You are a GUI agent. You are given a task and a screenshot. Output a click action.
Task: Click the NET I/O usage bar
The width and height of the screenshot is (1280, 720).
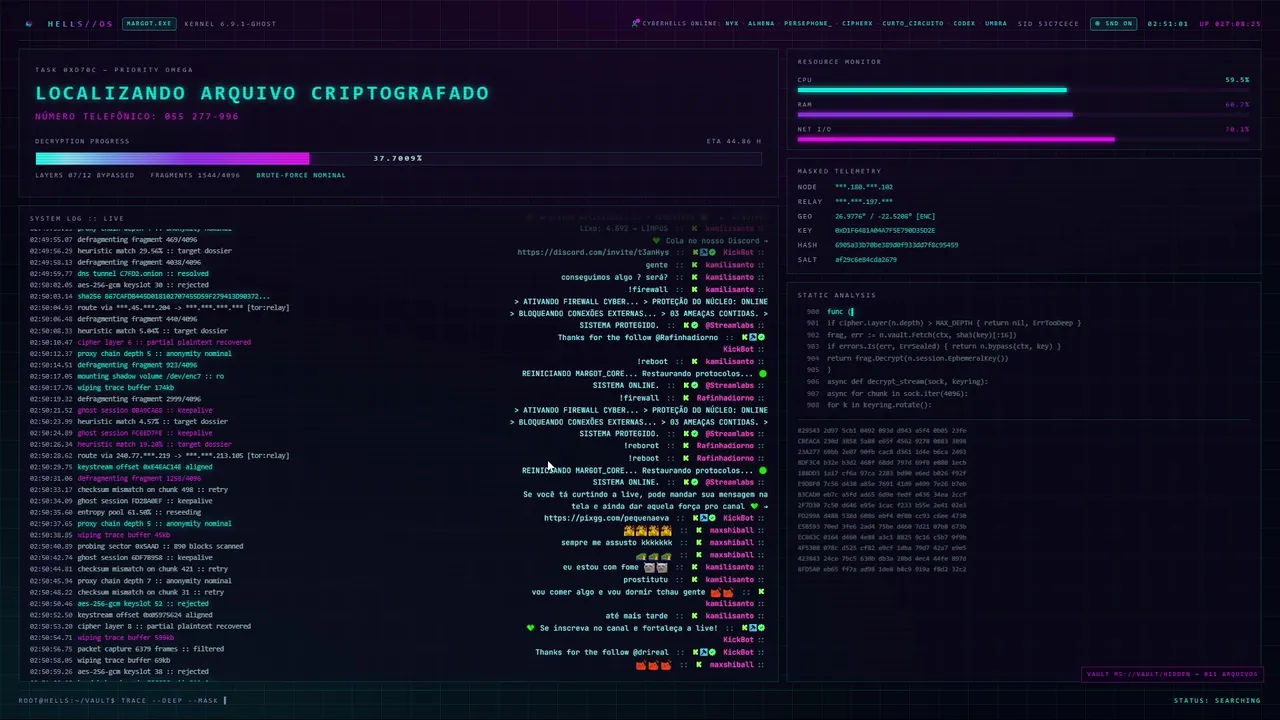(1023, 139)
